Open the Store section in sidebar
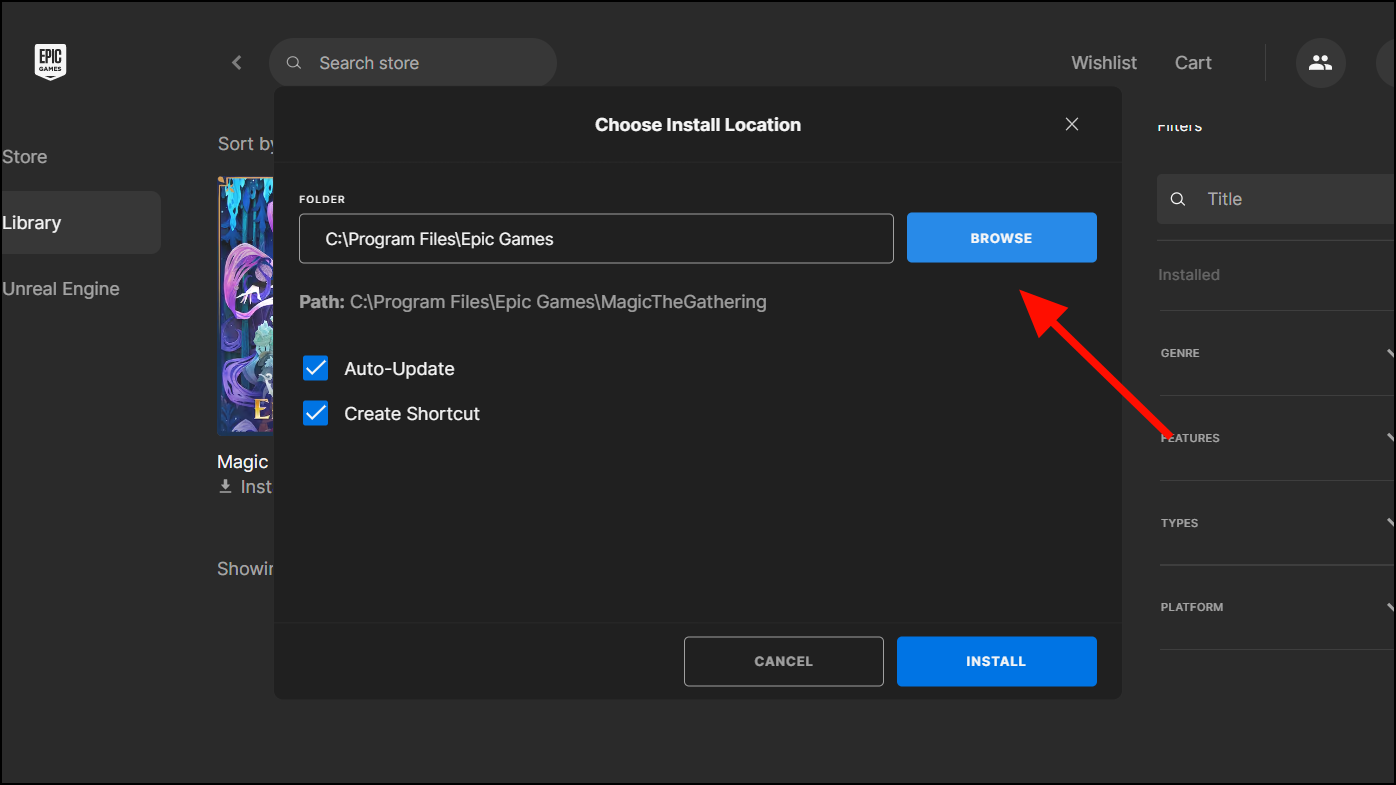Image resolution: width=1396 pixels, height=785 pixels. [x=25, y=157]
